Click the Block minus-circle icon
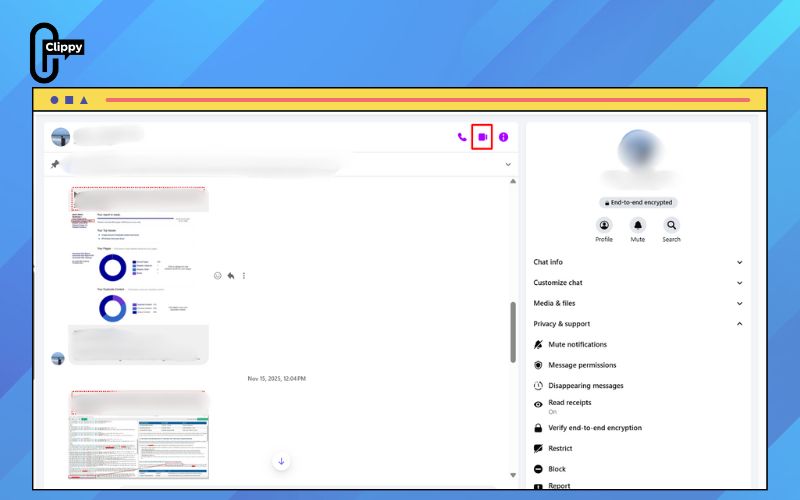 [538, 469]
